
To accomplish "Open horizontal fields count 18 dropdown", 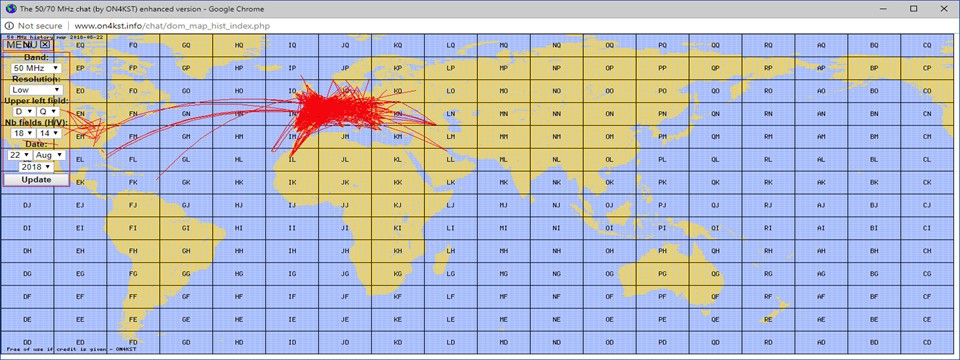I will (24, 133).
